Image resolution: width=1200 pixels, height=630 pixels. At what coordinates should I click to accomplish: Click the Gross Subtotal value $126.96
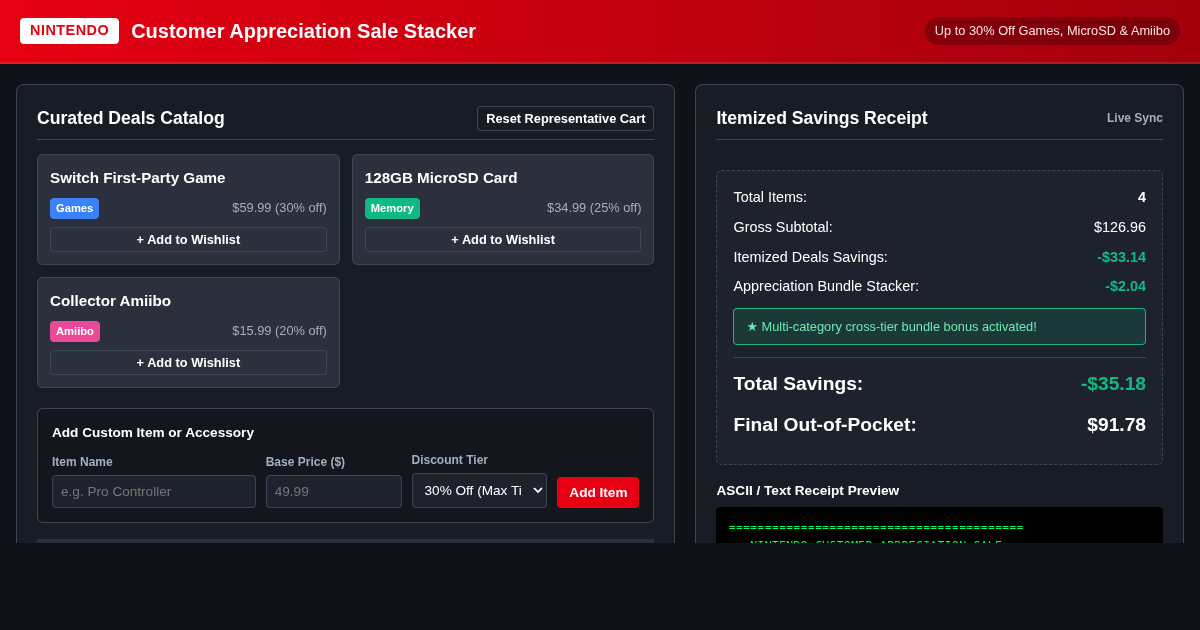point(1120,227)
